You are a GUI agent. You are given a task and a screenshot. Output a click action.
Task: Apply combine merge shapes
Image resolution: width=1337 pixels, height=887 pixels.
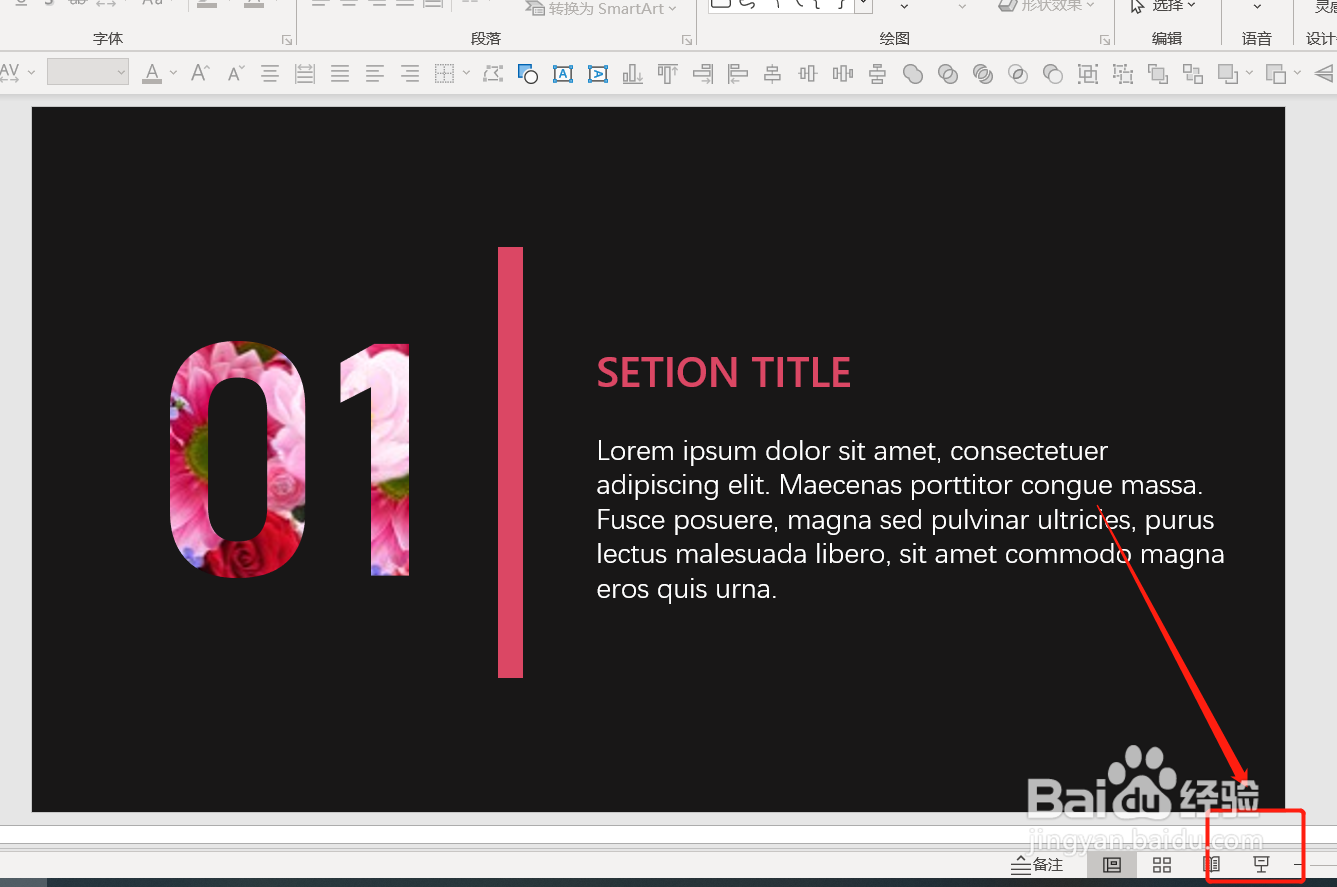pos(948,73)
